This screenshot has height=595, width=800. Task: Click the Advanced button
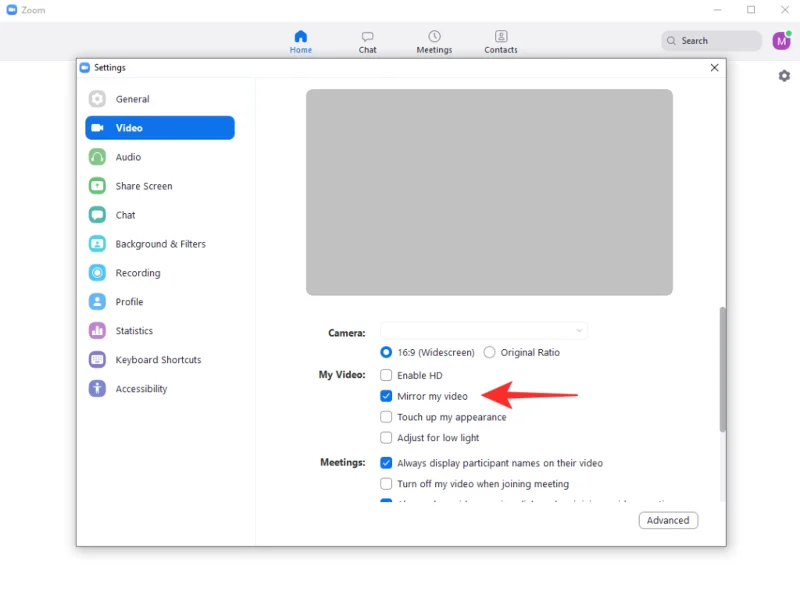click(x=668, y=520)
